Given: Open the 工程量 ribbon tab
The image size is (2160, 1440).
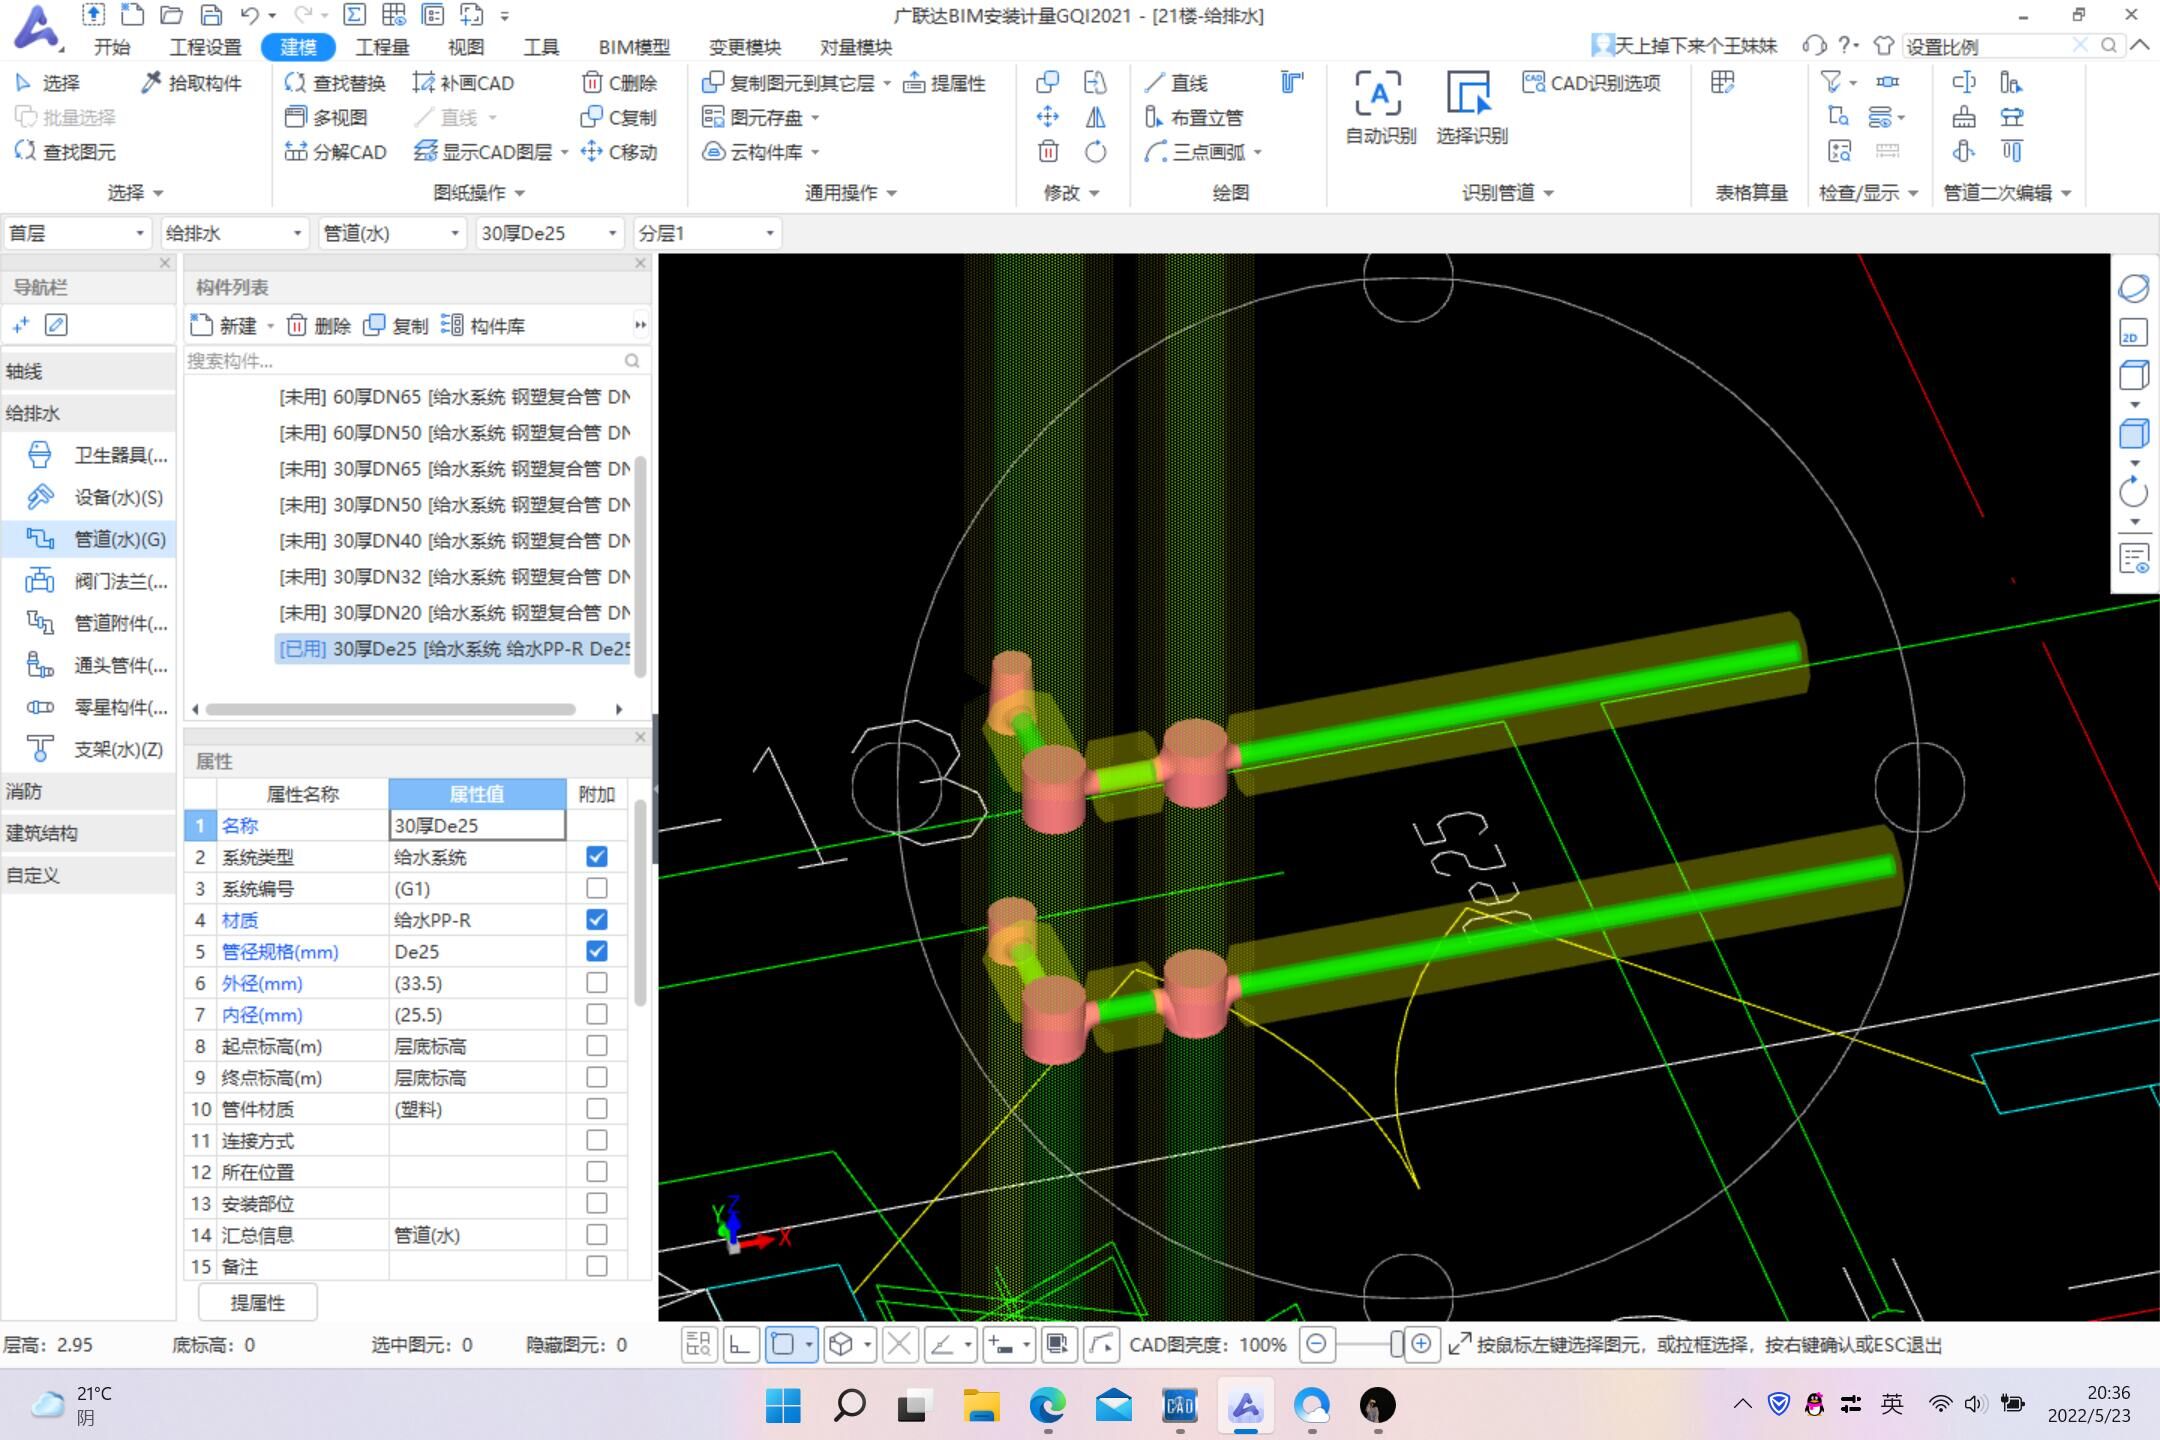Looking at the screenshot, I should [383, 47].
